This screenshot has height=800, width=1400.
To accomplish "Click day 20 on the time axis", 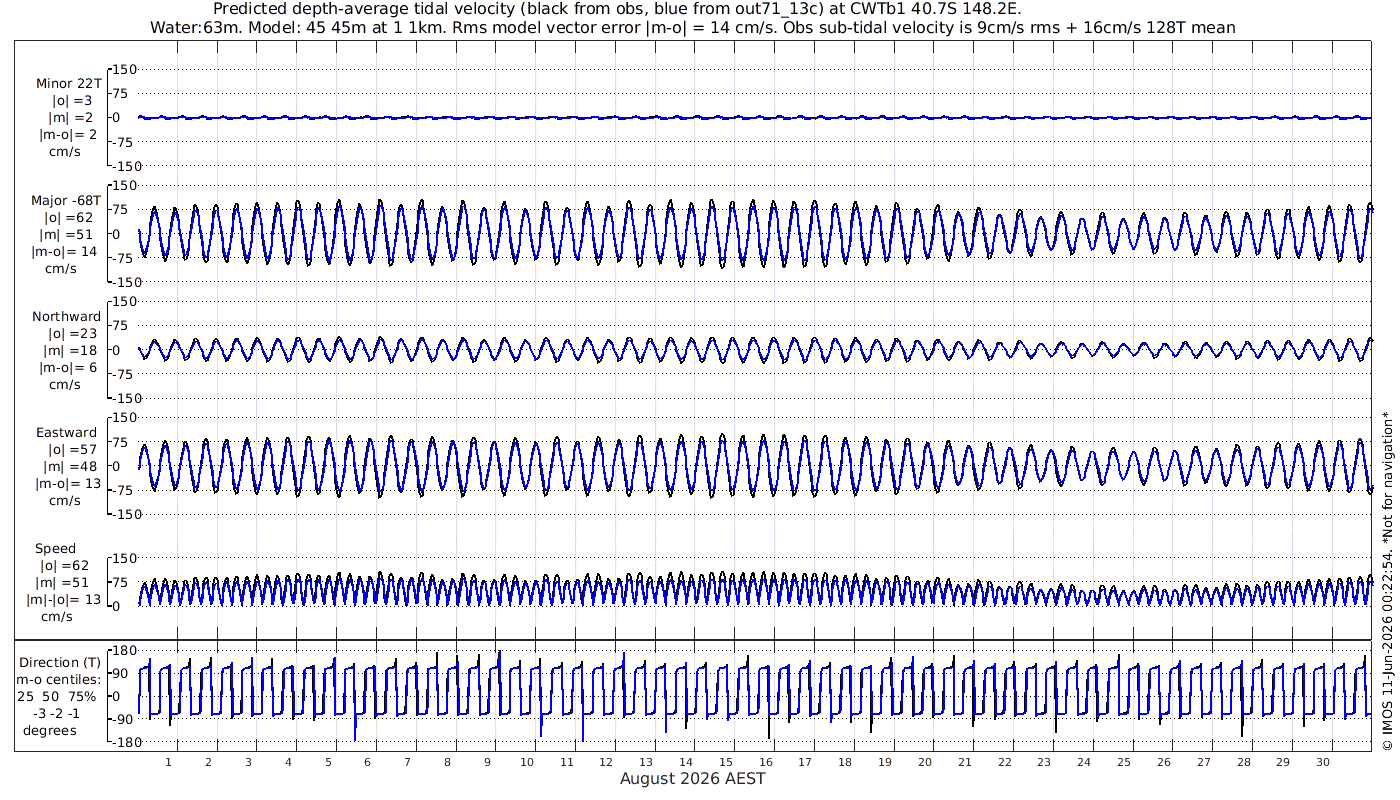I will 925,763.
